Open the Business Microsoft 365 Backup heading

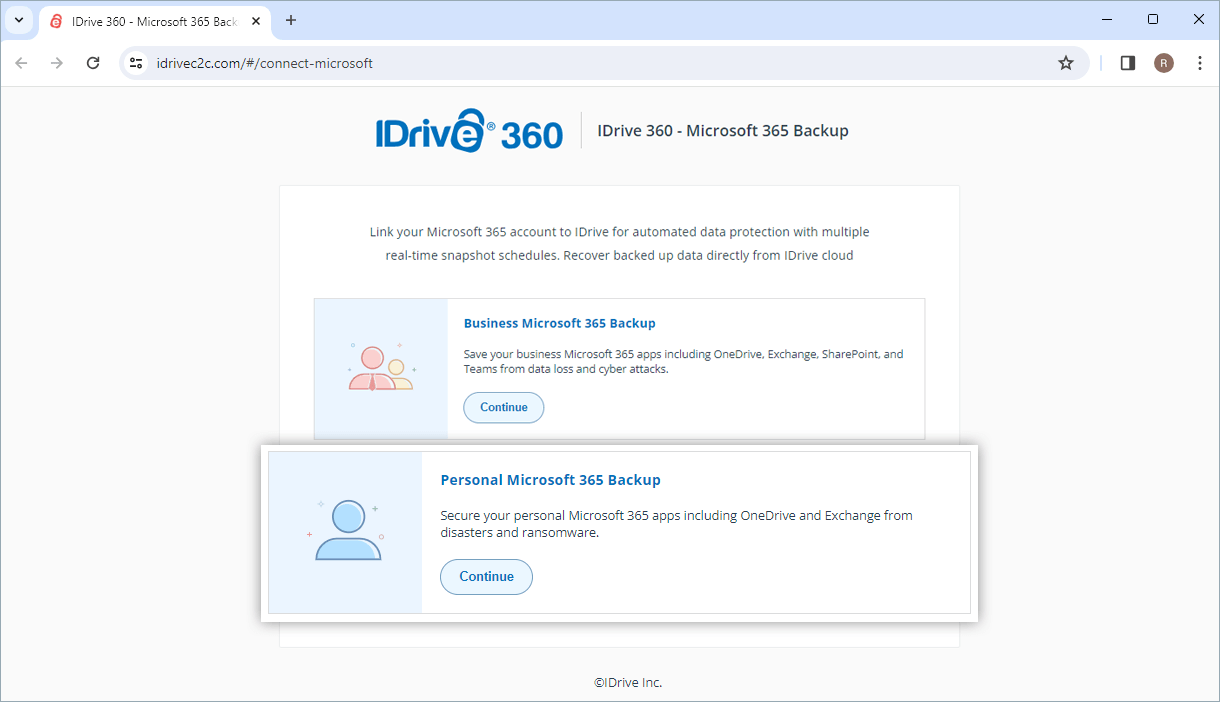[x=559, y=323]
